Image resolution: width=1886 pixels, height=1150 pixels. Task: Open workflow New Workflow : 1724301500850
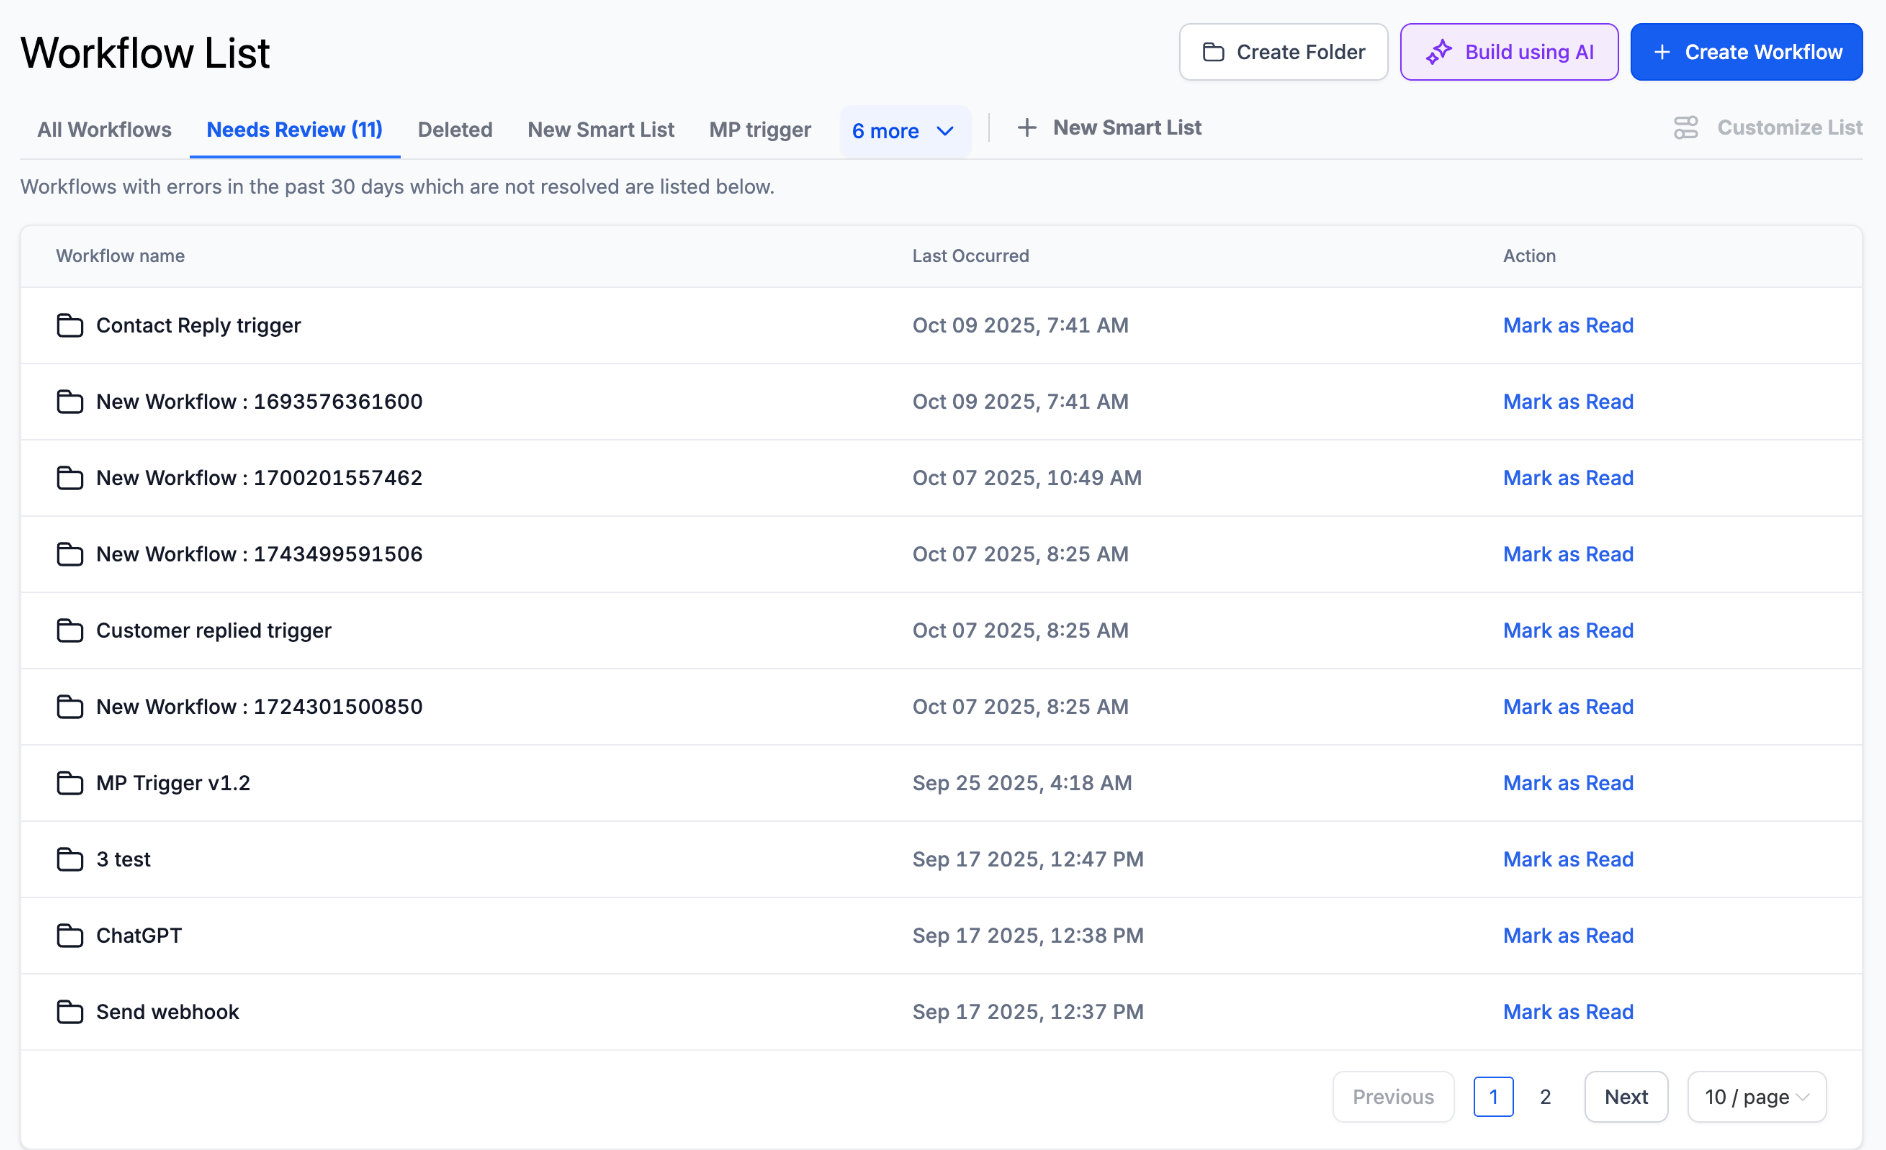pyautogui.click(x=259, y=707)
